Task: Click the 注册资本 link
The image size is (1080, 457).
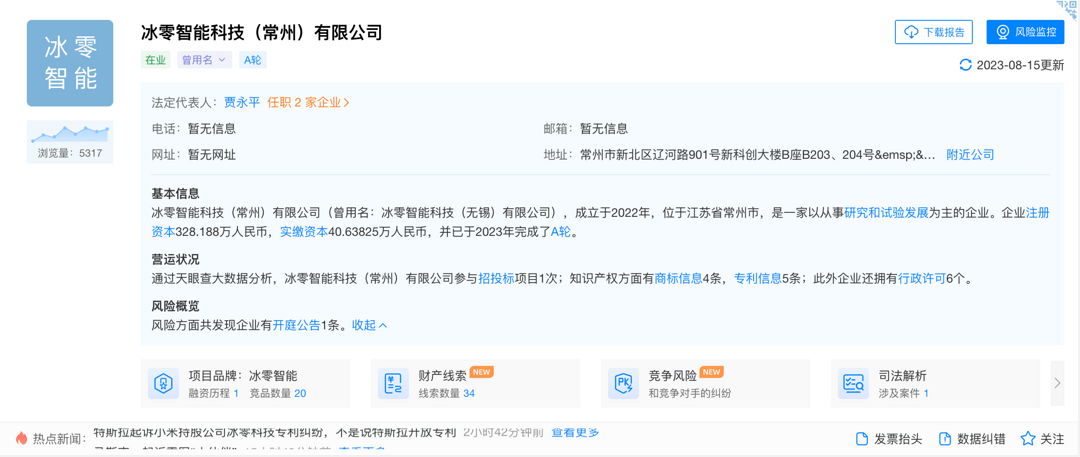Action: click(1038, 213)
